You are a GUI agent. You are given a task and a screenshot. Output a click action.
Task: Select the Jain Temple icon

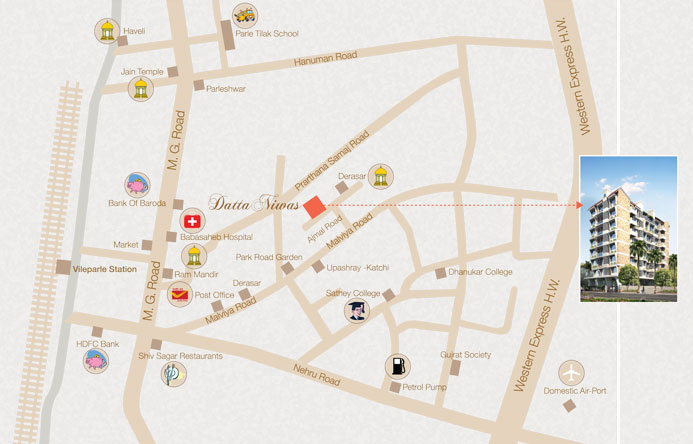pyautogui.click(x=138, y=90)
